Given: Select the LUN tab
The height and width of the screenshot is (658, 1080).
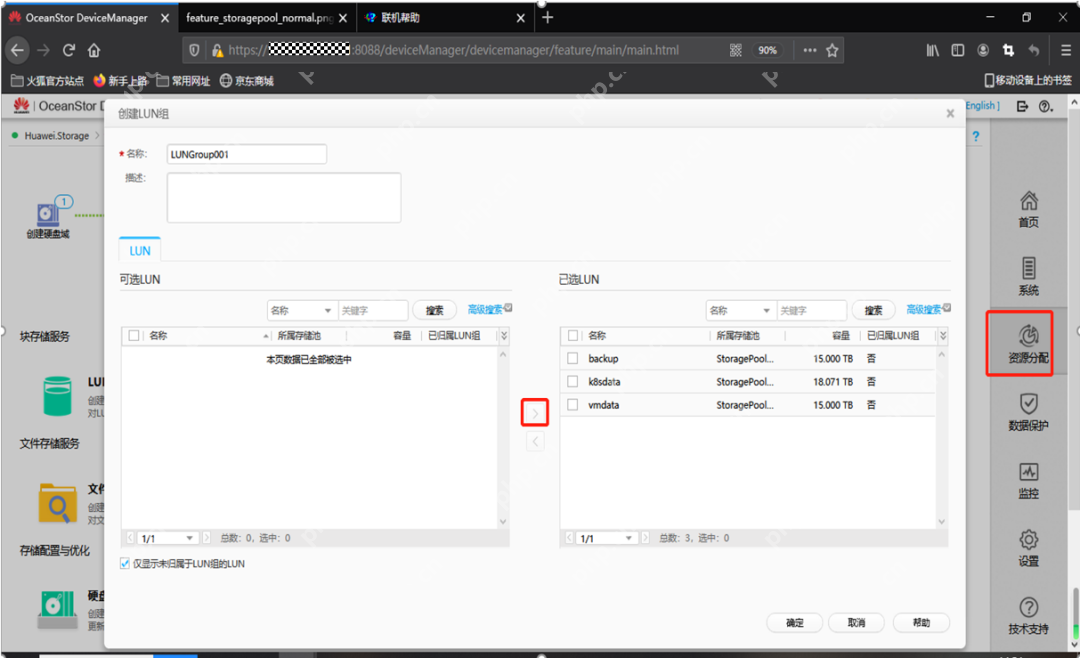Looking at the screenshot, I should click(140, 251).
